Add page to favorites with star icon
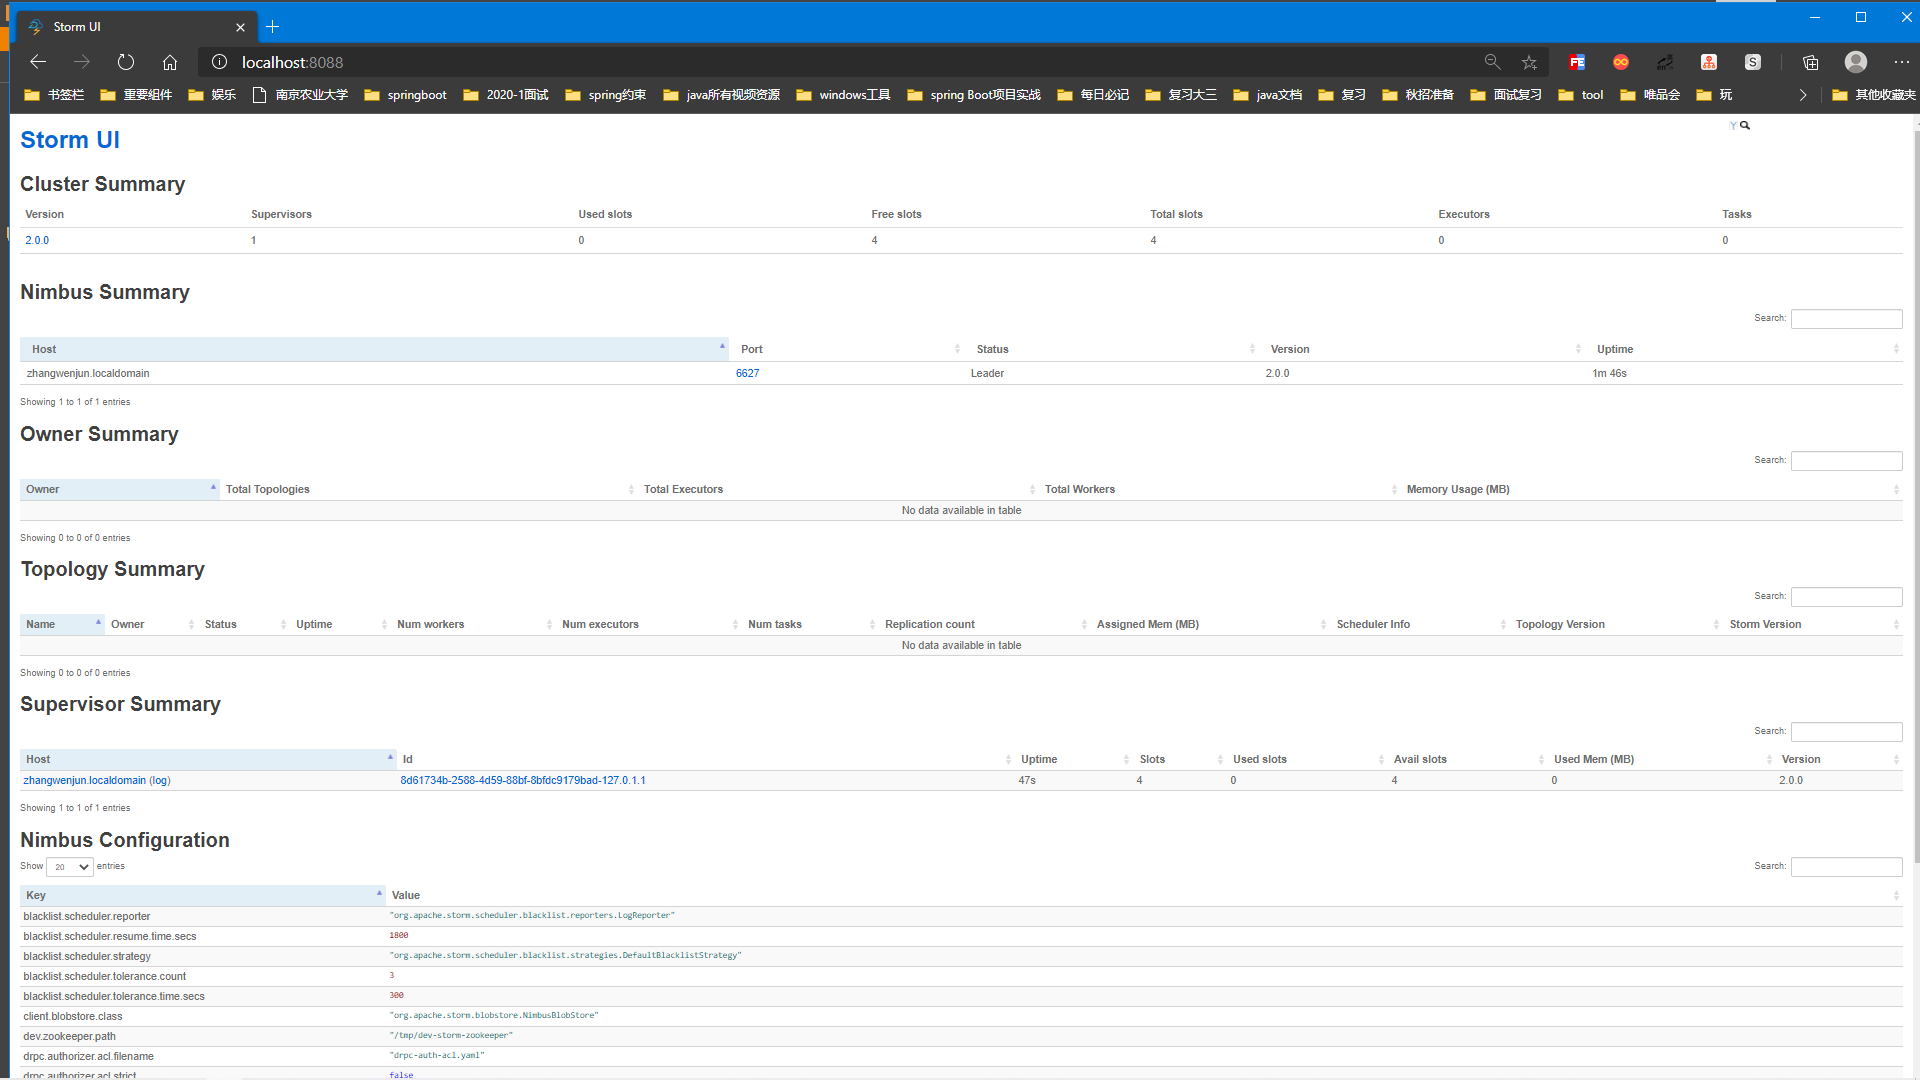The image size is (1920, 1080). (1529, 62)
